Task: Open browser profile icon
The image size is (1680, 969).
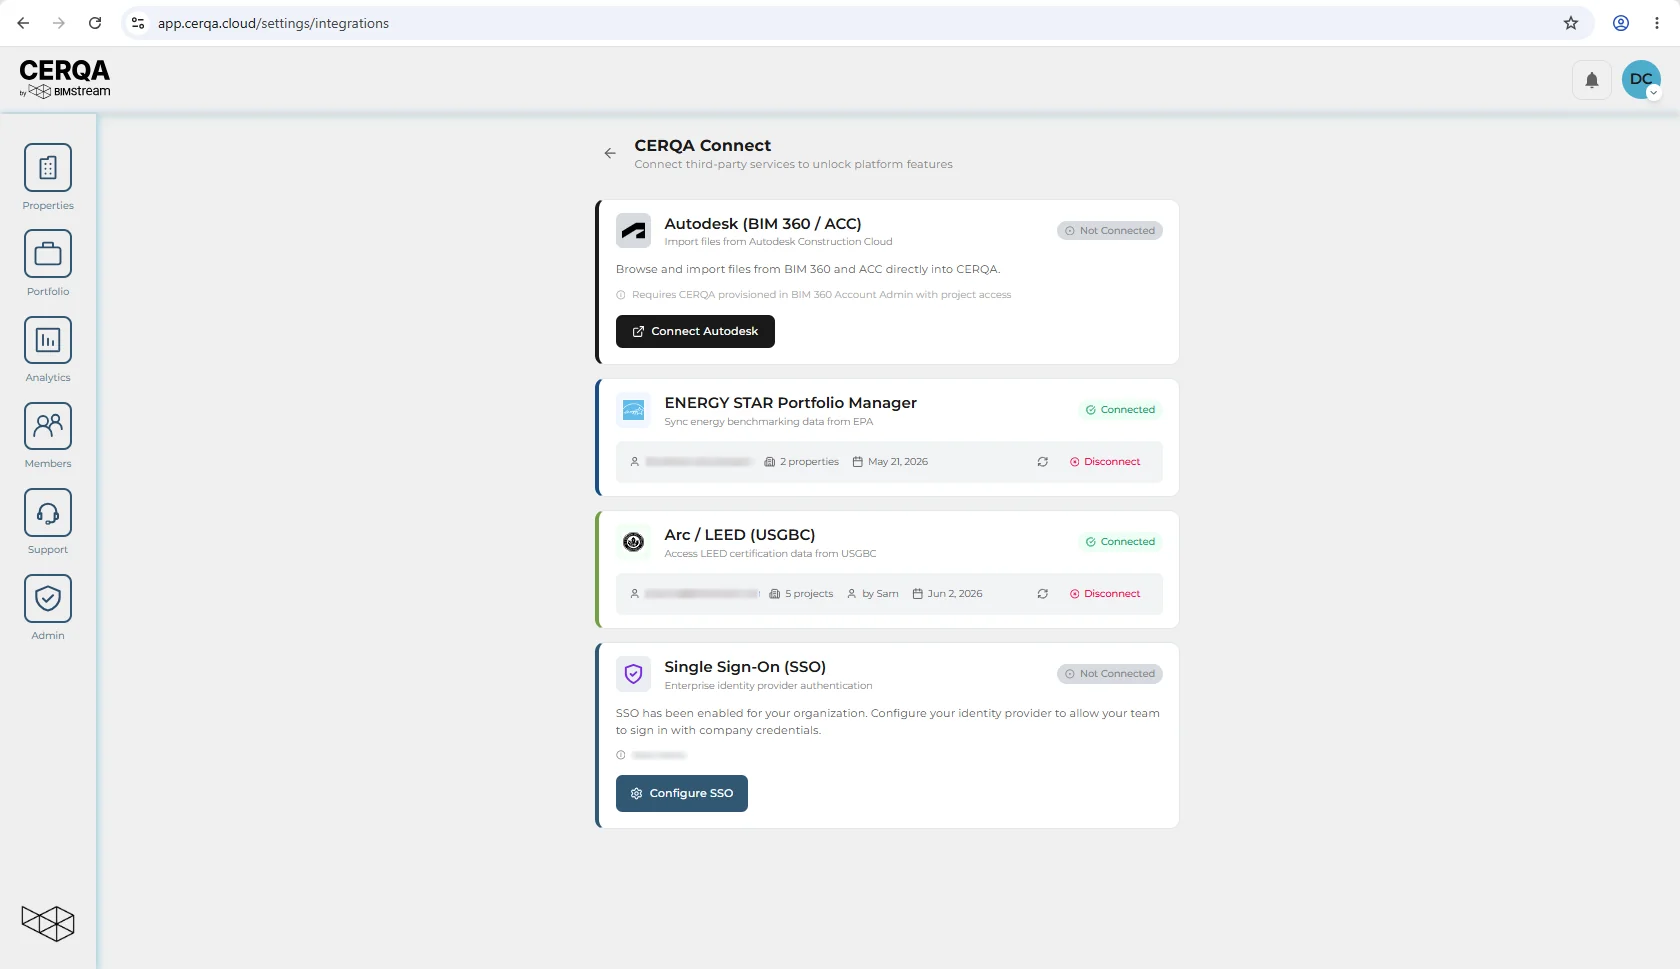Action: (x=1621, y=23)
